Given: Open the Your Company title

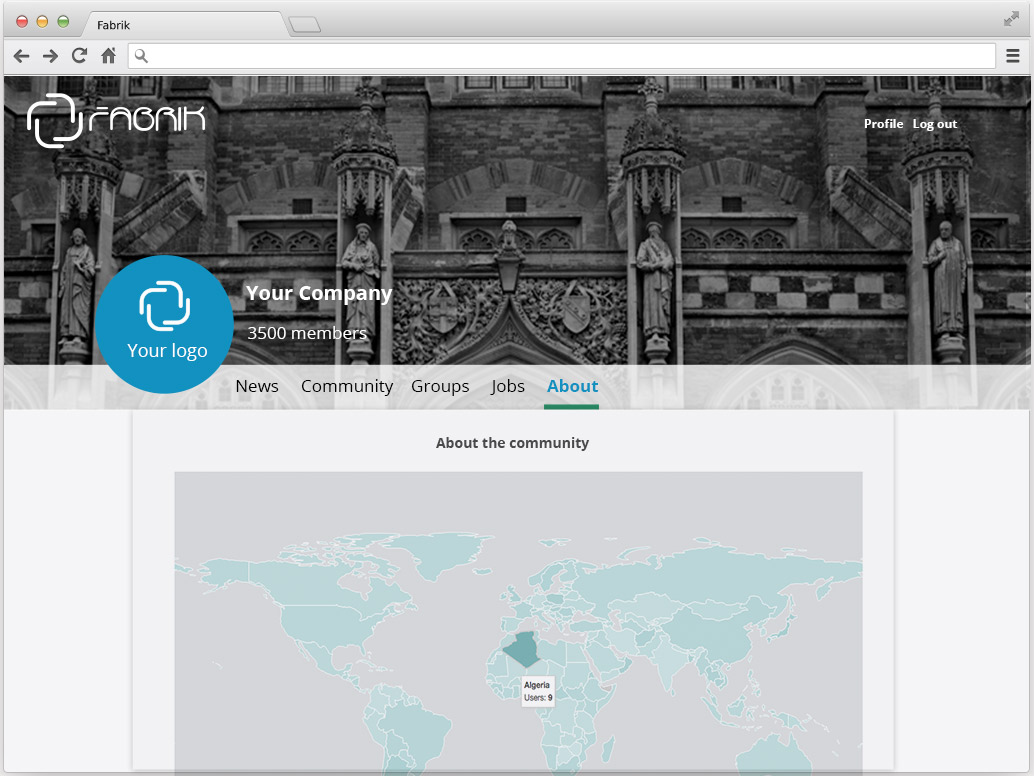Looking at the screenshot, I should pos(319,293).
